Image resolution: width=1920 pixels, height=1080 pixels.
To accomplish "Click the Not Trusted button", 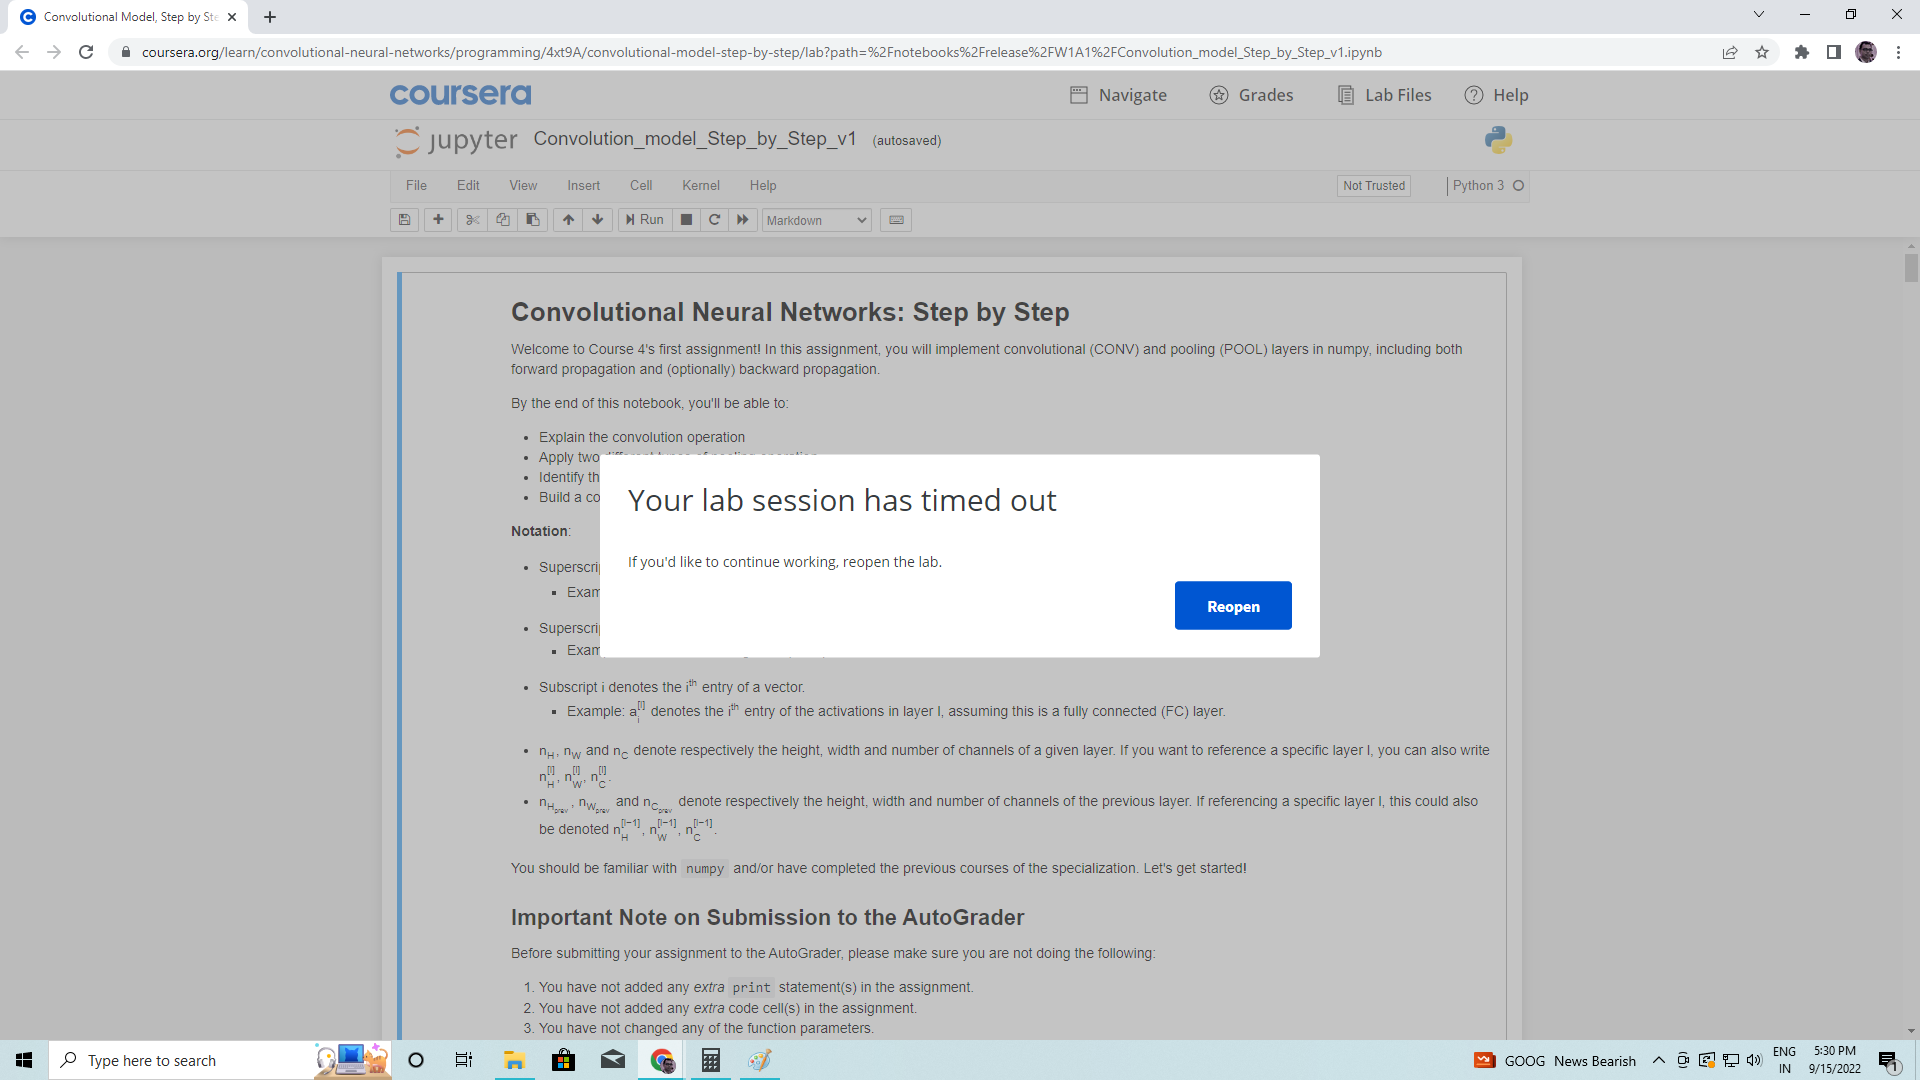I will (1373, 186).
